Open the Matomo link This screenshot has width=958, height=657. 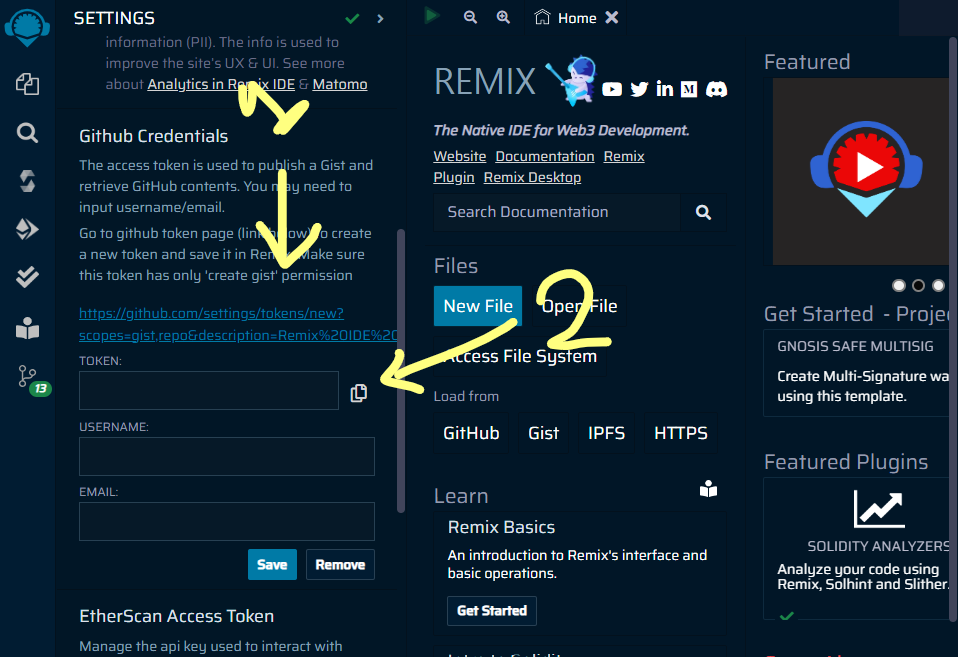click(340, 84)
